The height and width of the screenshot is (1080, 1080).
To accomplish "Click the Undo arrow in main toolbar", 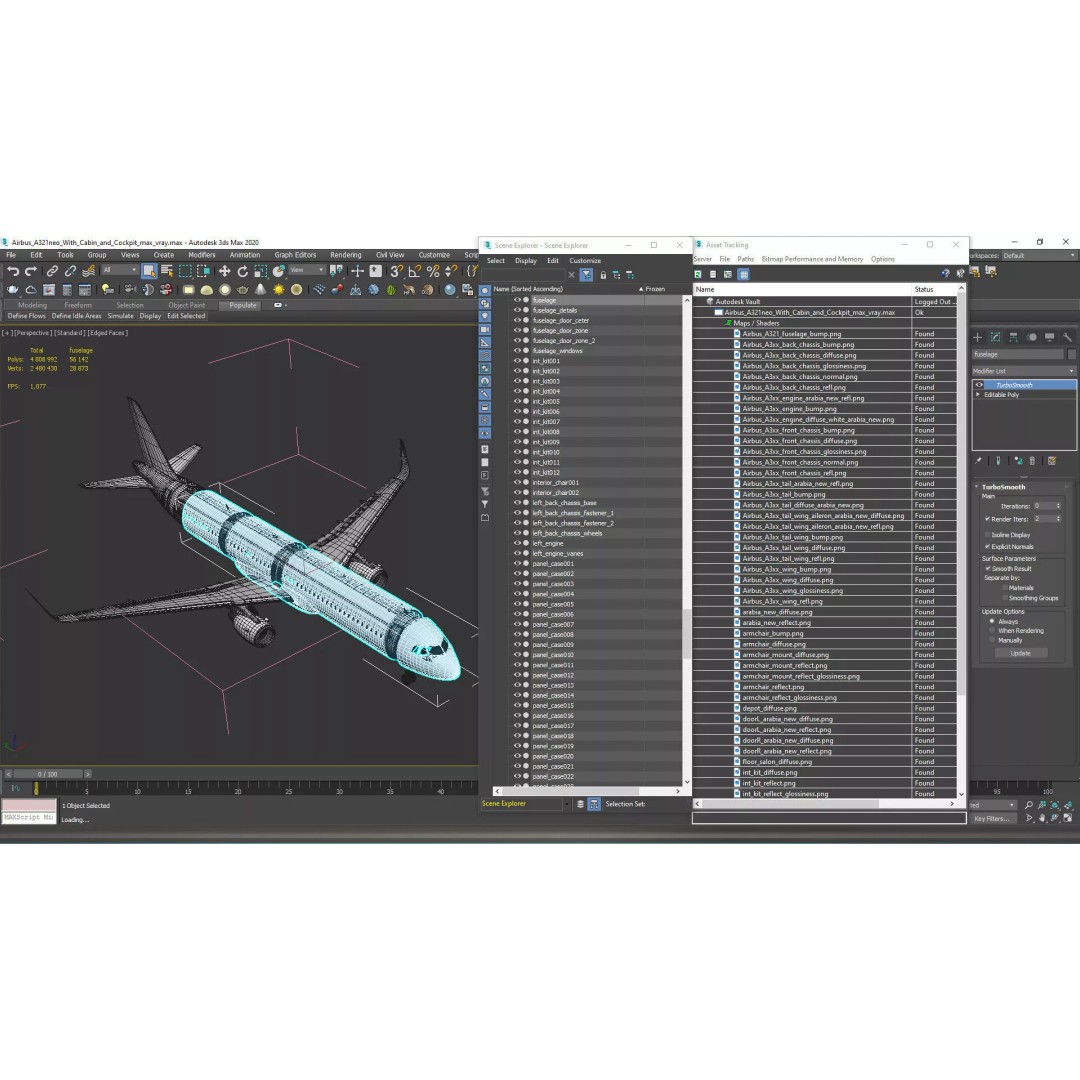I will (x=13, y=271).
